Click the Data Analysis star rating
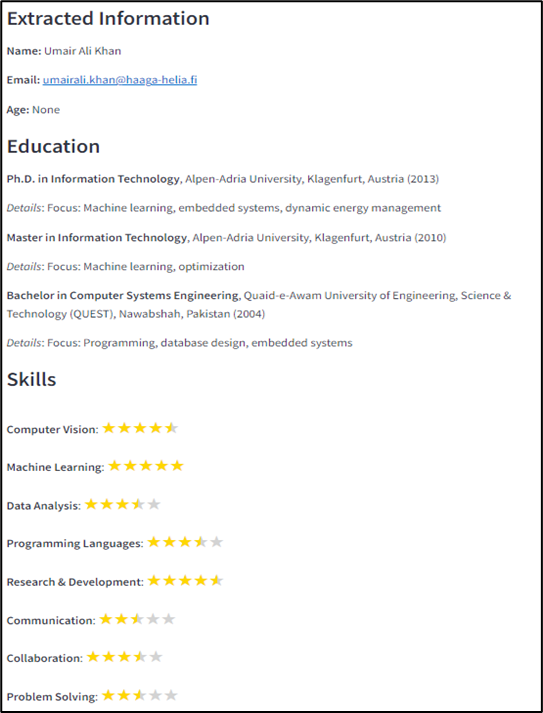Screen dimensions: 543x713 (122, 505)
